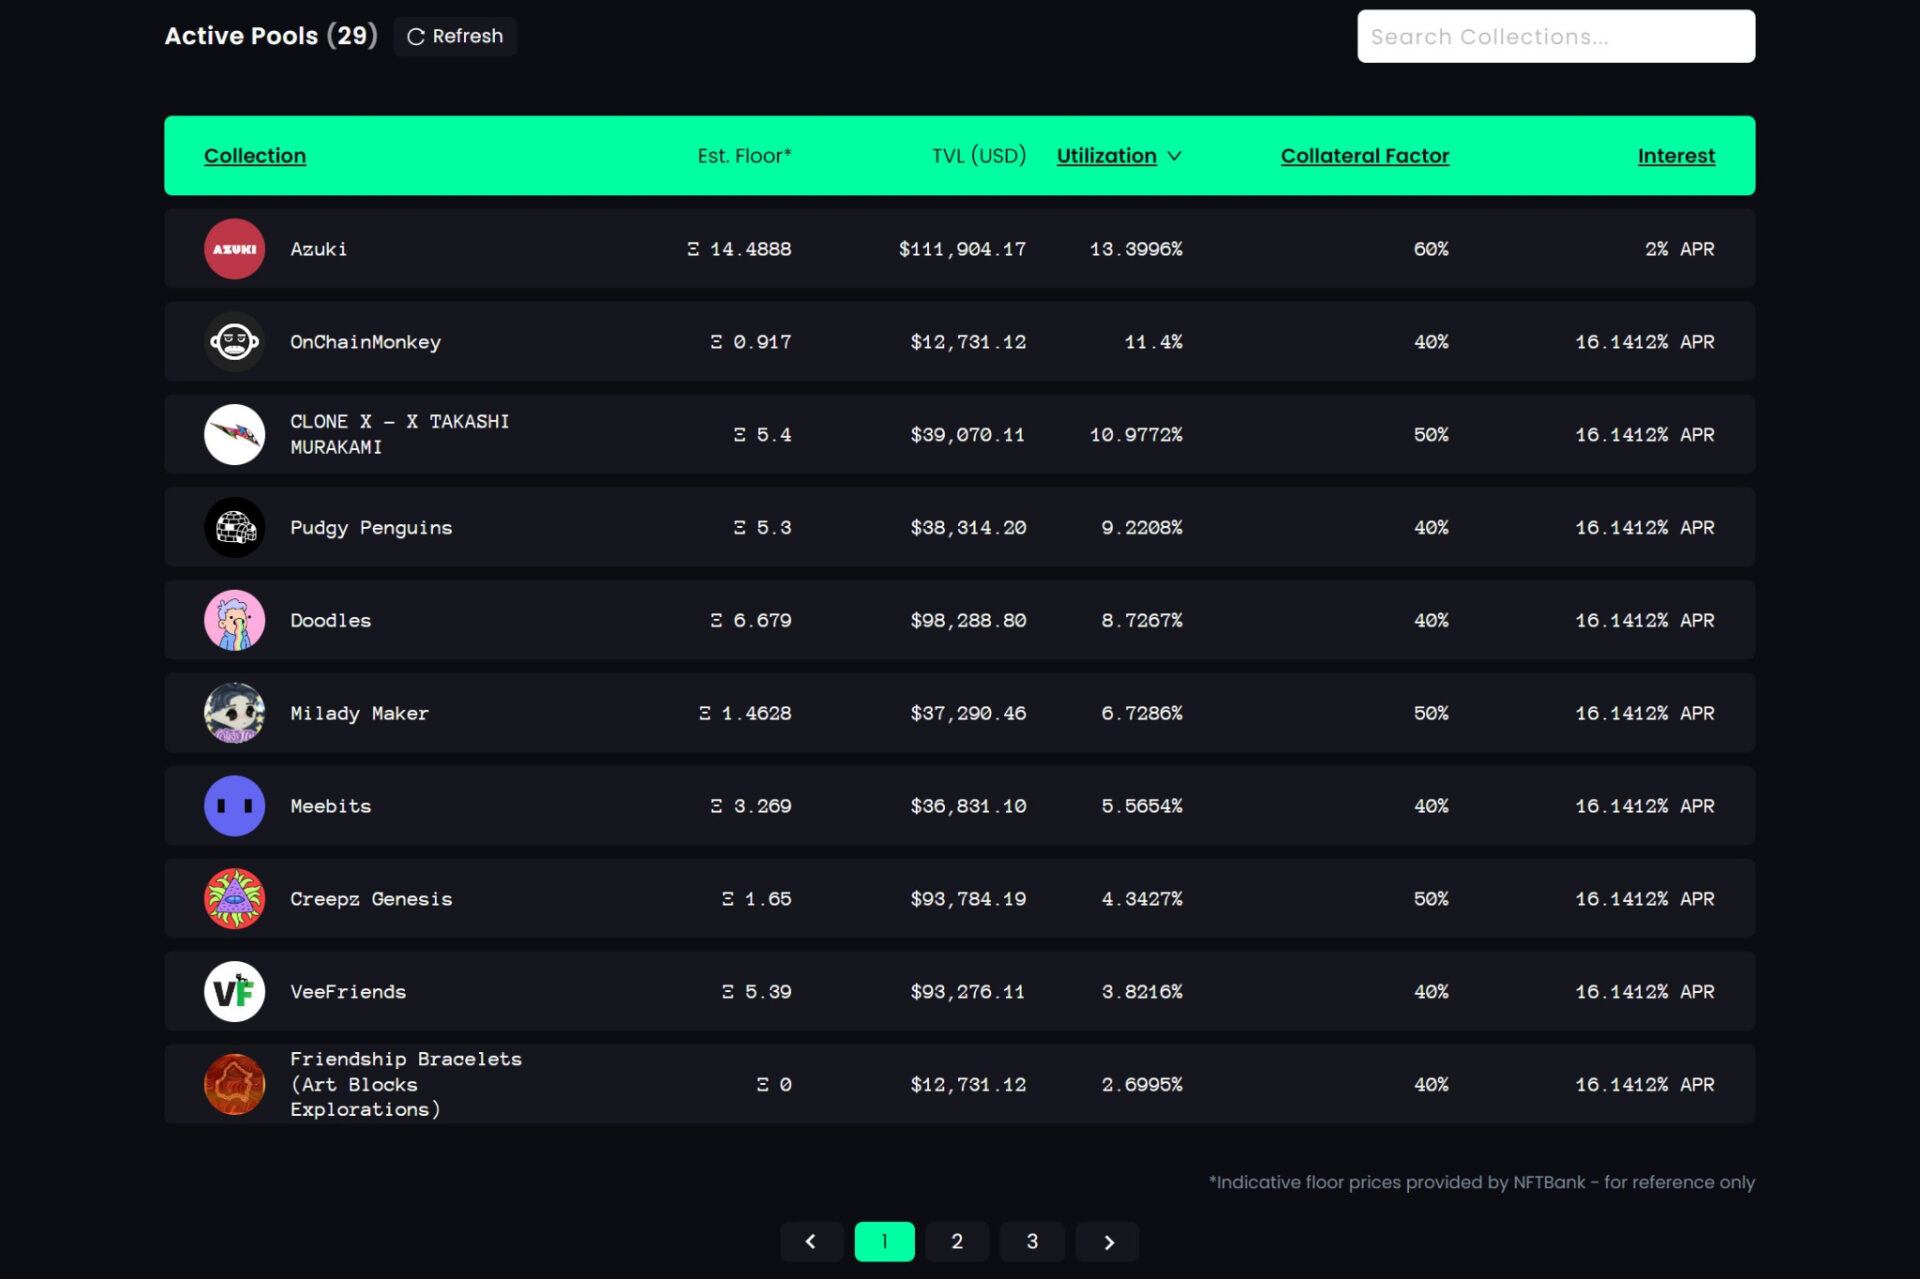Sort by Interest column header
This screenshot has height=1279, width=1920.
coord(1676,156)
